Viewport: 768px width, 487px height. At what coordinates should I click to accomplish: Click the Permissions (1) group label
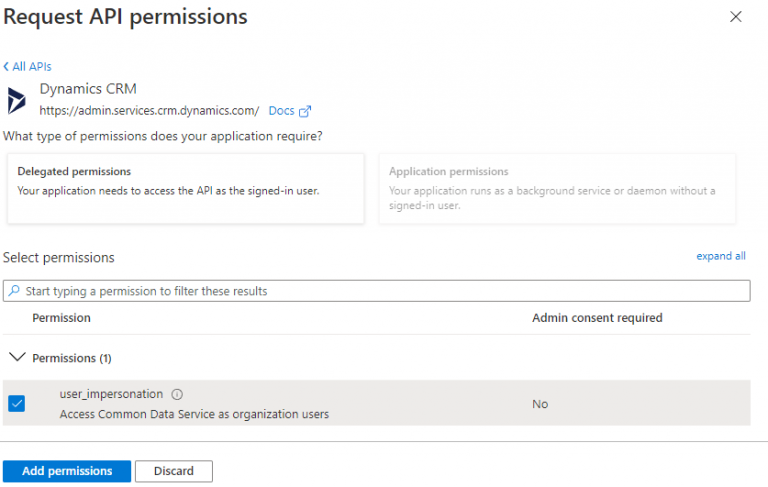coord(71,358)
